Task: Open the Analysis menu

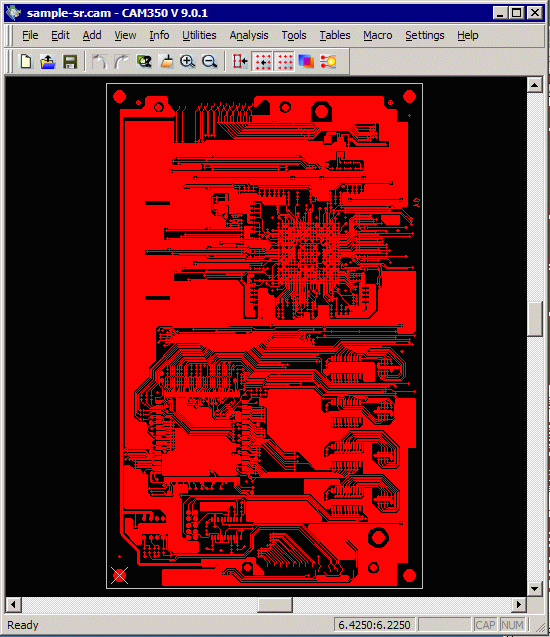Action: (249, 35)
